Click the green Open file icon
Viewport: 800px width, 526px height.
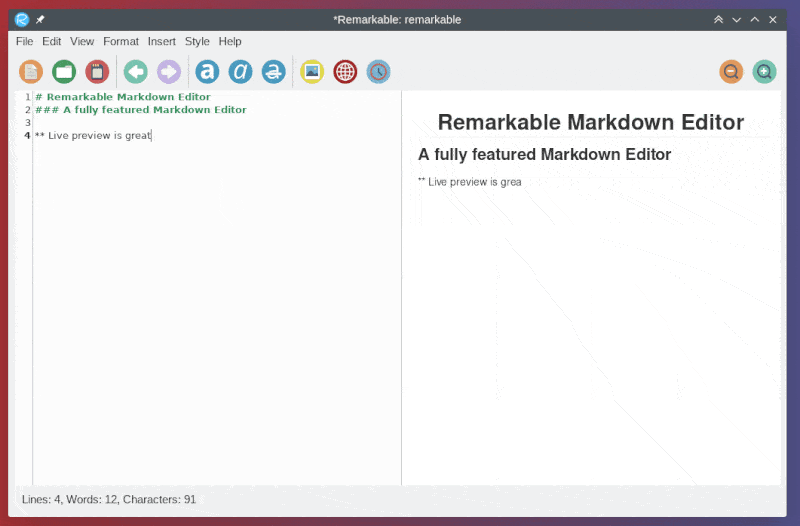64,71
